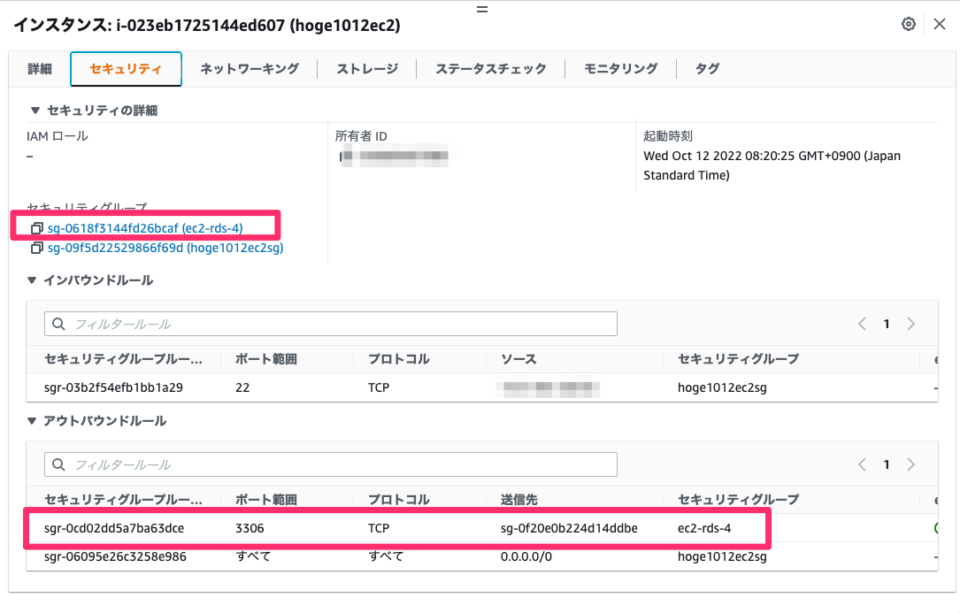
Task: Go to previous page of outbound rules
Action: point(862,465)
